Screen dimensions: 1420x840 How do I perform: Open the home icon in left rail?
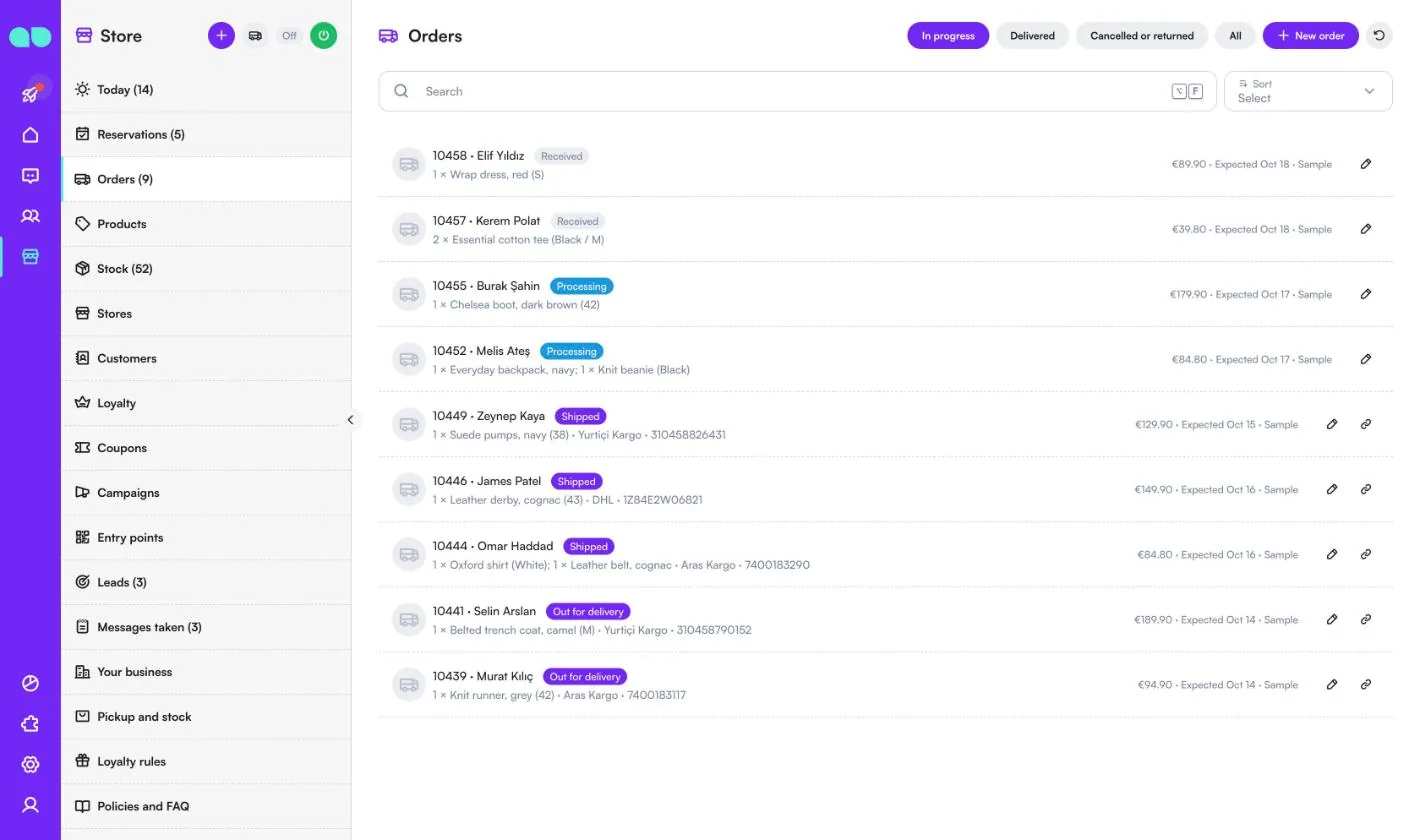(x=30, y=135)
